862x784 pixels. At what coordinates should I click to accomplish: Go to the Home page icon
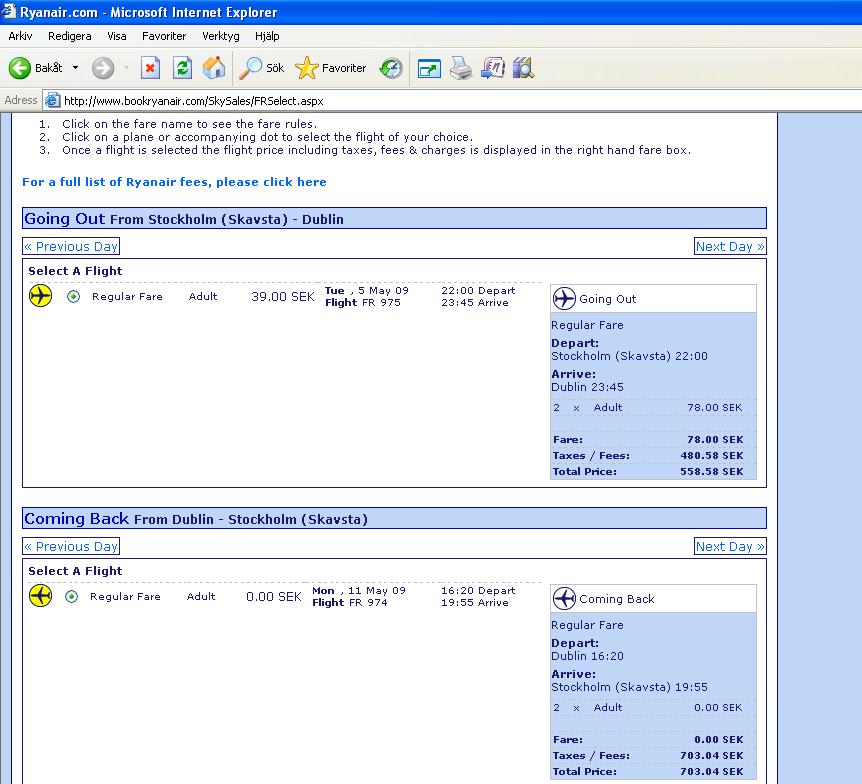click(x=214, y=68)
